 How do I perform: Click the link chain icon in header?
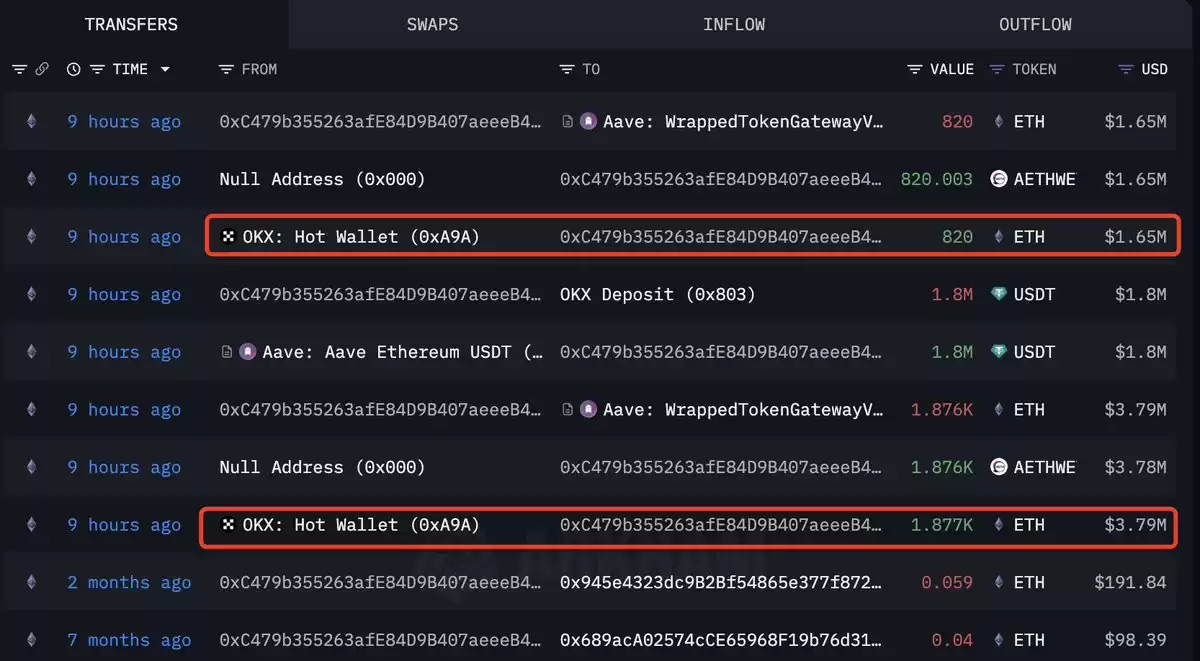pos(42,69)
